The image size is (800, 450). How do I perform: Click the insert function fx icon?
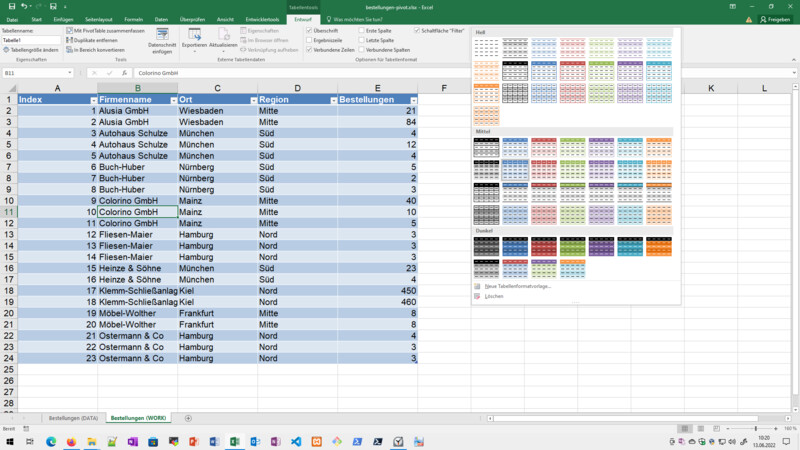click(x=124, y=73)
